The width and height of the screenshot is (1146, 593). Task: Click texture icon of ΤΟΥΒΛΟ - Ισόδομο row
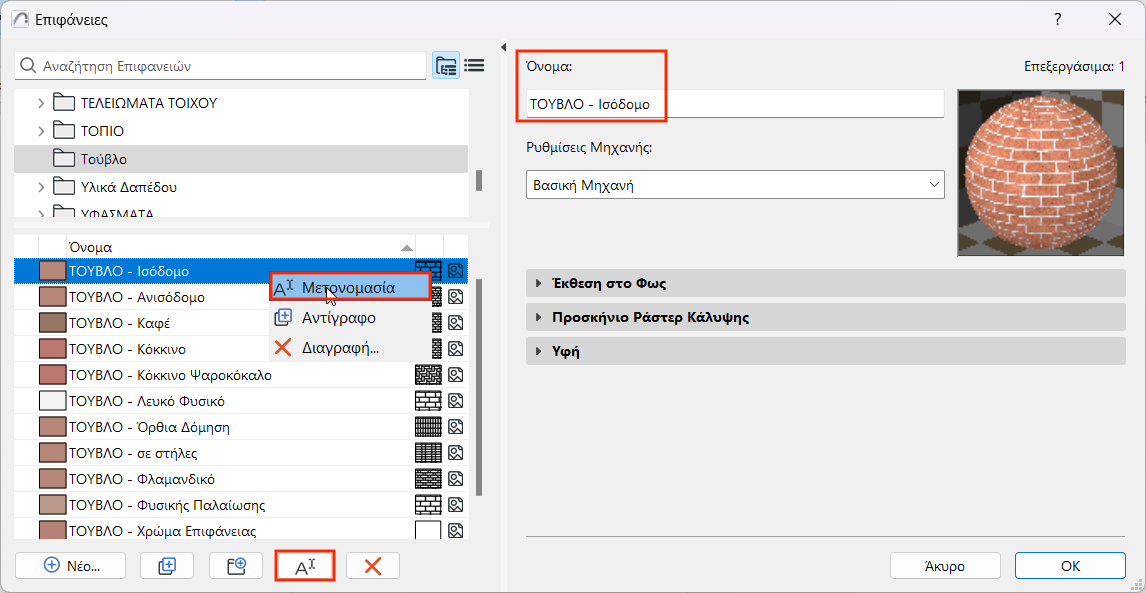tap(456, 271)
